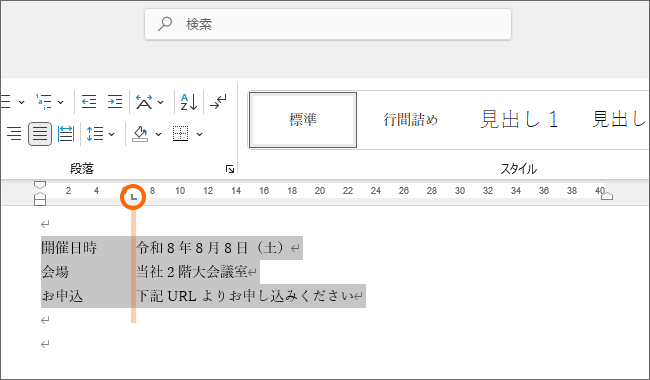This screenshot has height=380, width=650.
Task: Select the 行間詰め style
Action: pos(410,120)
